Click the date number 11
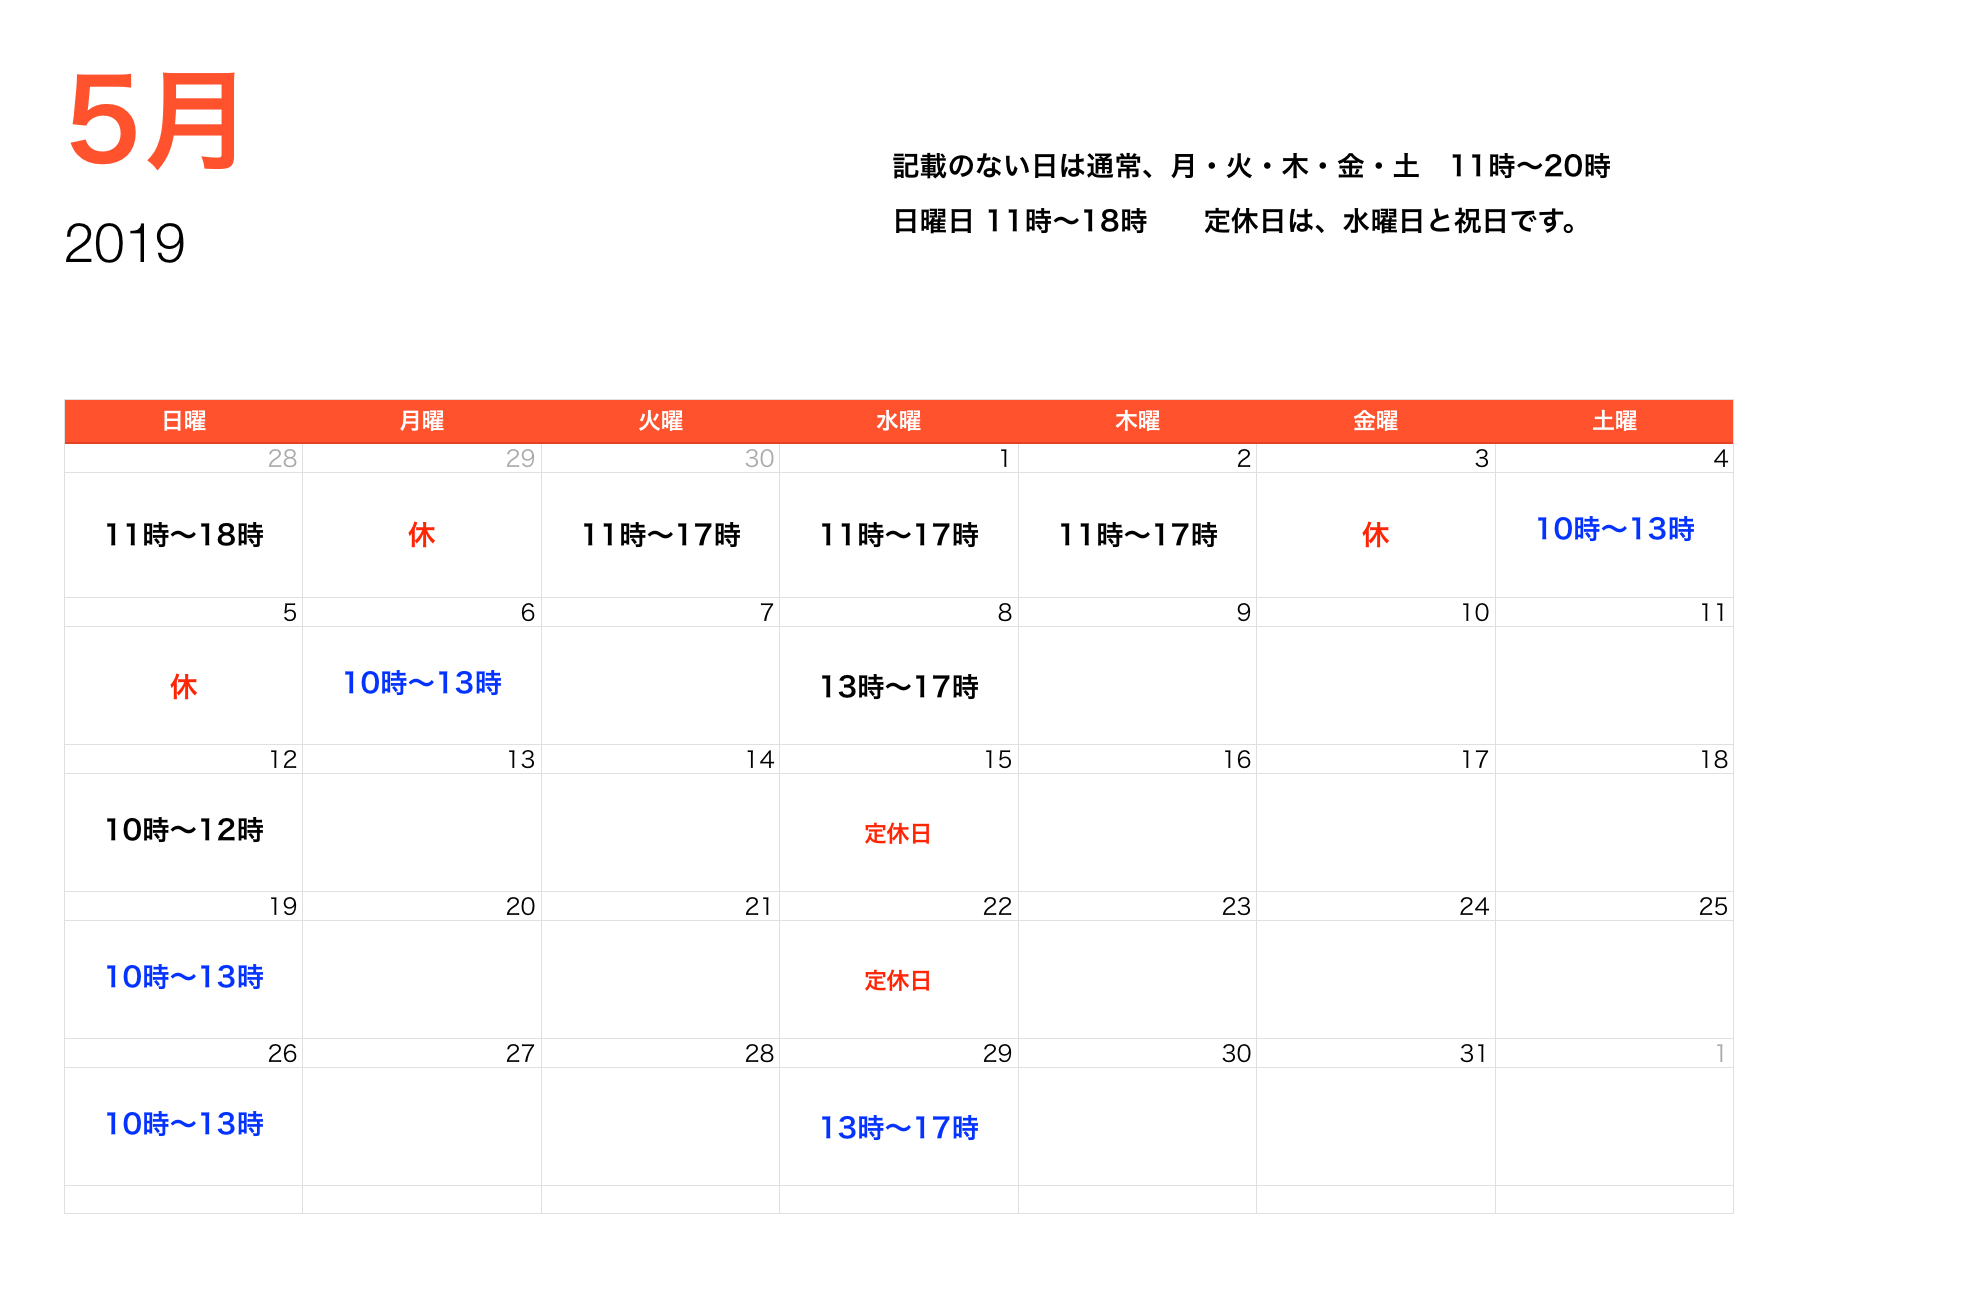The image size is (1982, 1291). point(1713,612)
